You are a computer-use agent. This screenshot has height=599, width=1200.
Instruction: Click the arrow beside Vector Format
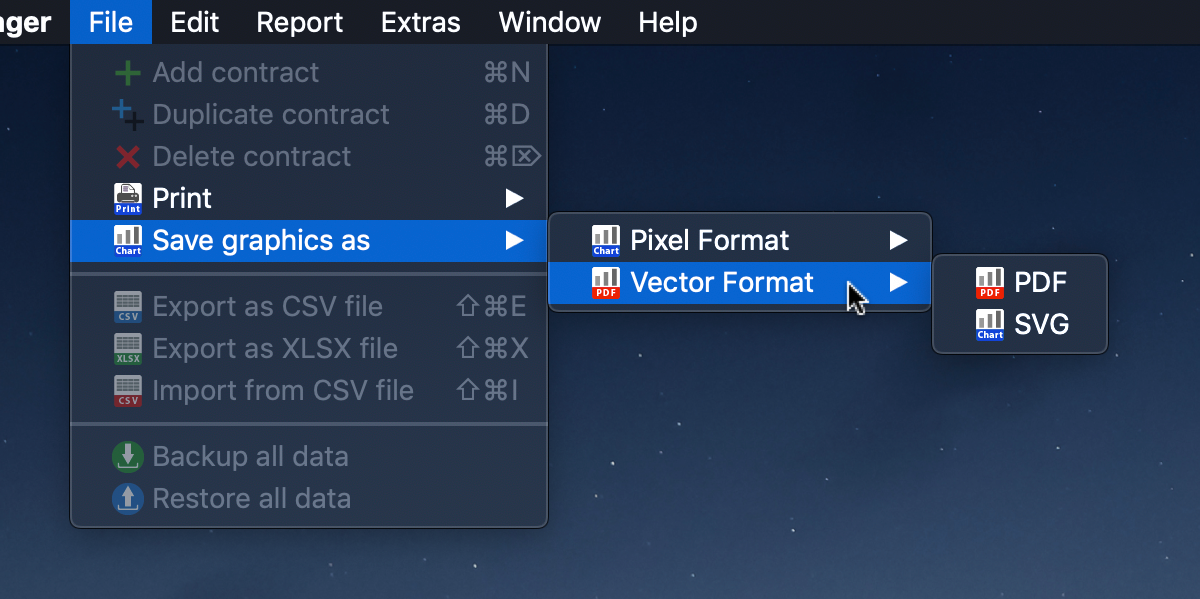[898, 283]
